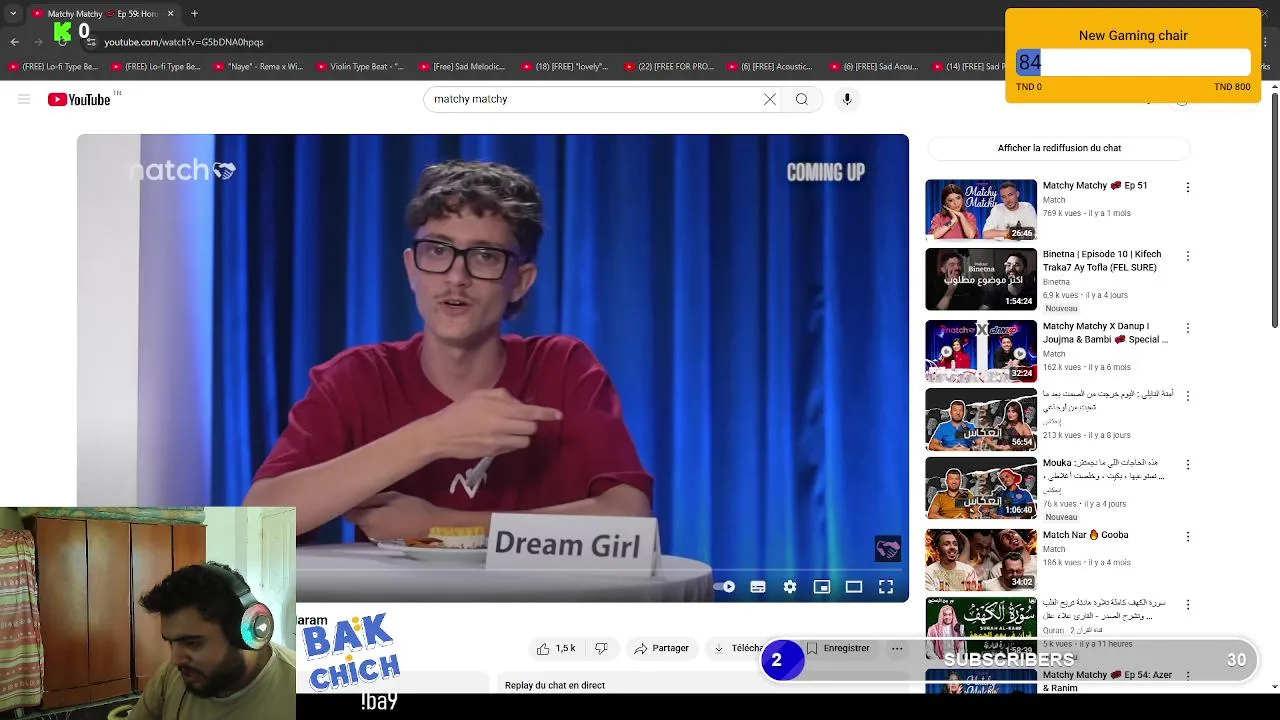
Task: Toggle the autoplay switch in the player
Action: click(x=725, y=587)
